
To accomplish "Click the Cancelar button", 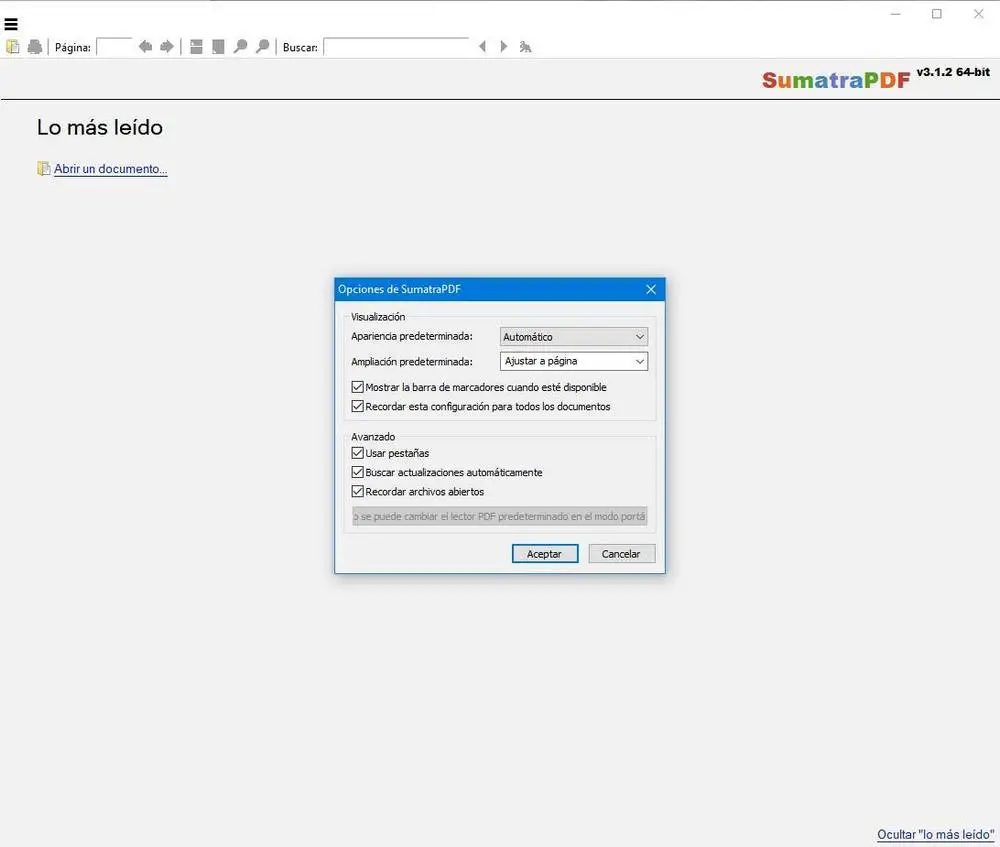I will click(x=621, y=554).
